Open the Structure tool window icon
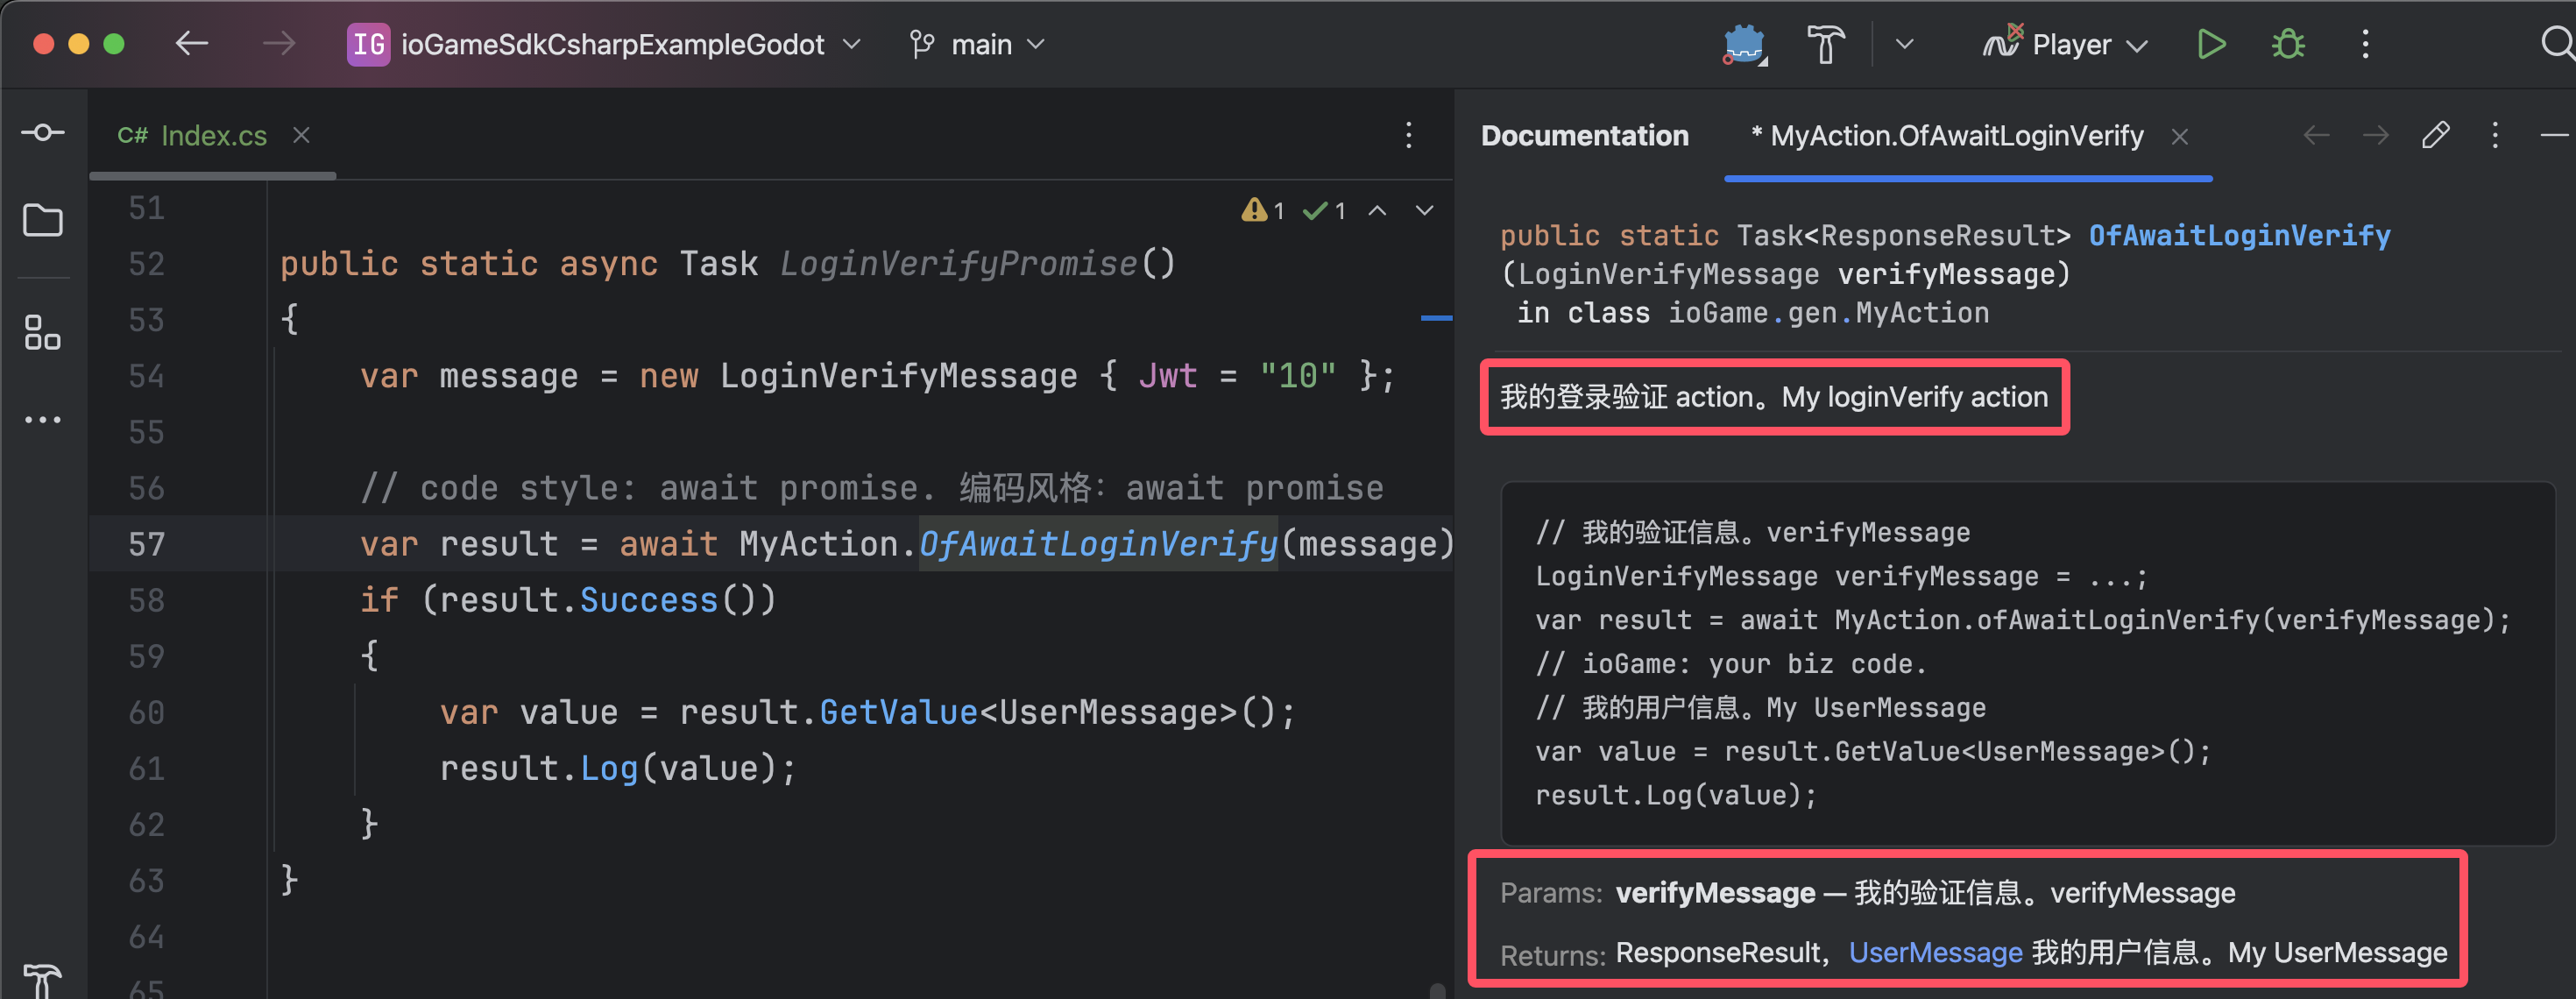The width and height of the screenshot is (2576, 999). [43, 332]
